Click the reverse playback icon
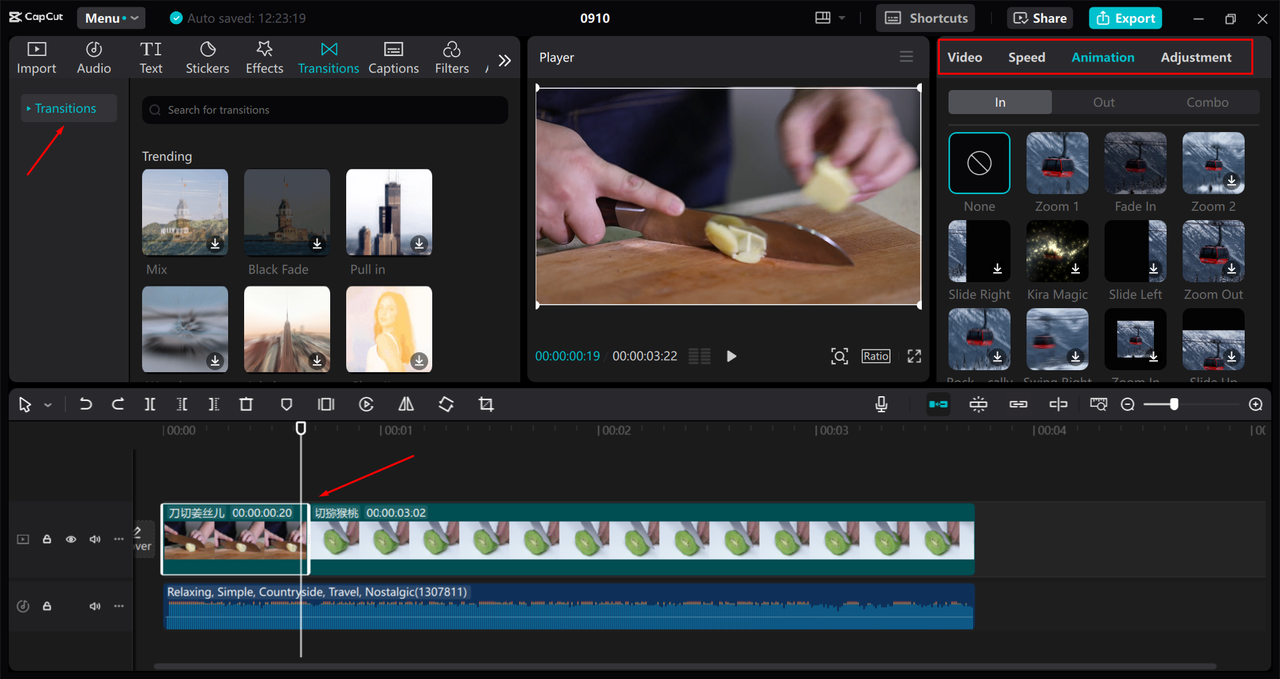 (x=366, y=404)
